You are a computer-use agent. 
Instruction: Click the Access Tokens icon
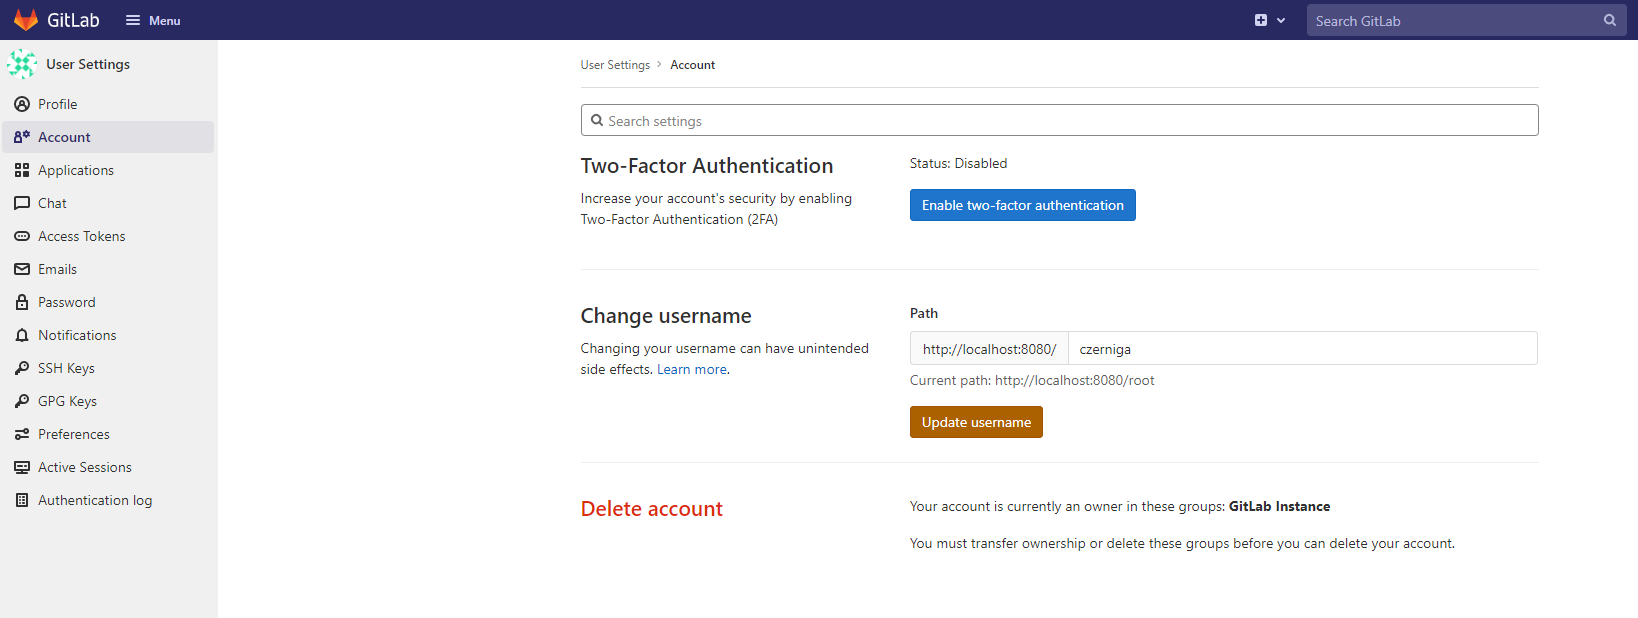(x=22, y=236)
